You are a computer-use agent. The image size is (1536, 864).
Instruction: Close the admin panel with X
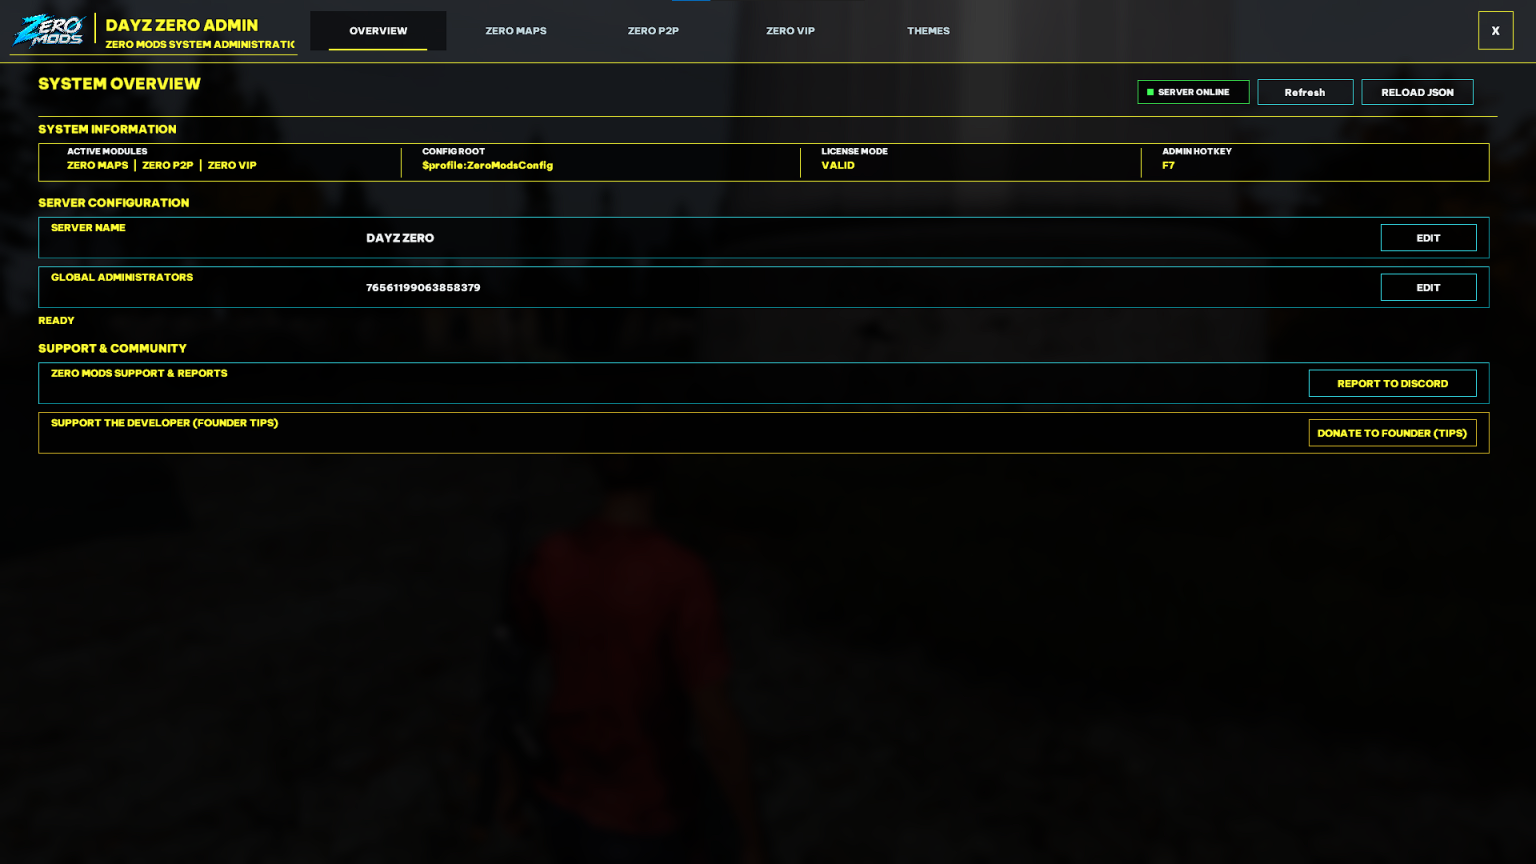click(x=1495, y=31)
